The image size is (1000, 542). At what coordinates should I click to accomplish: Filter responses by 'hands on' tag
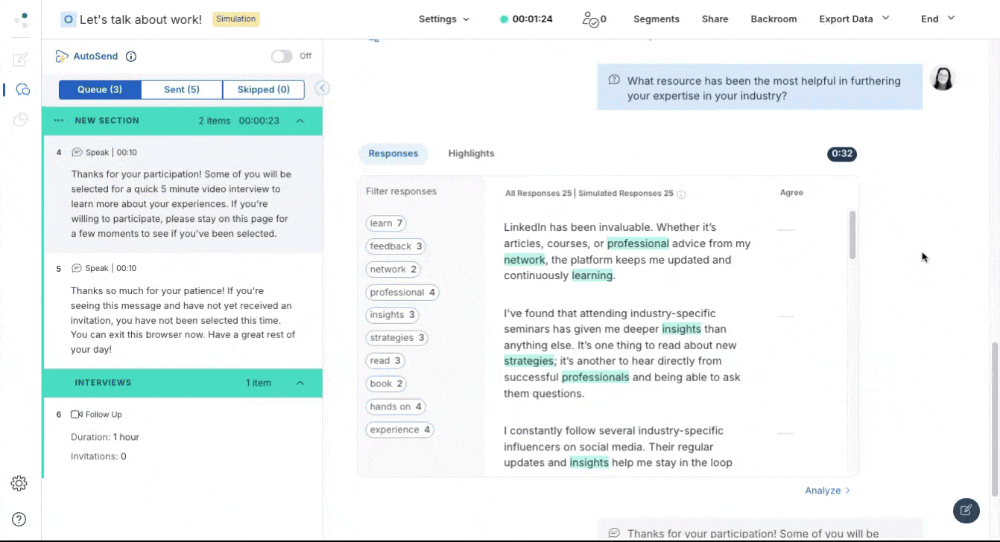[396, 407]
